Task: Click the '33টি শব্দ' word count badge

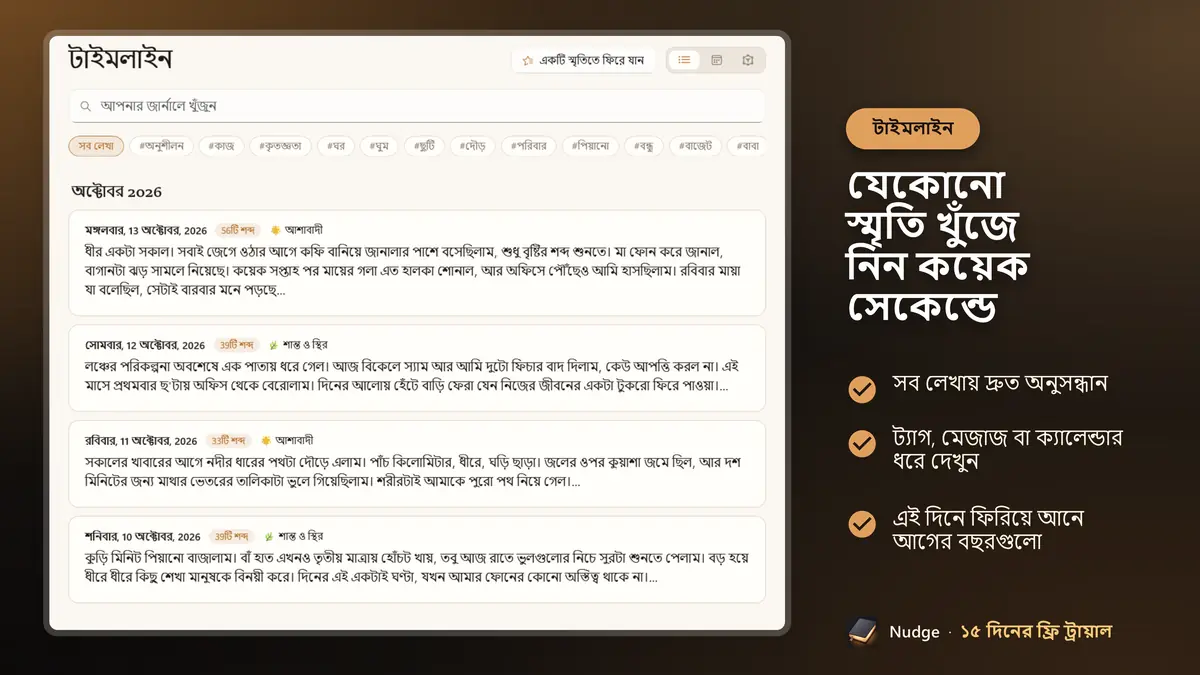Action: [x=229, y=441]
